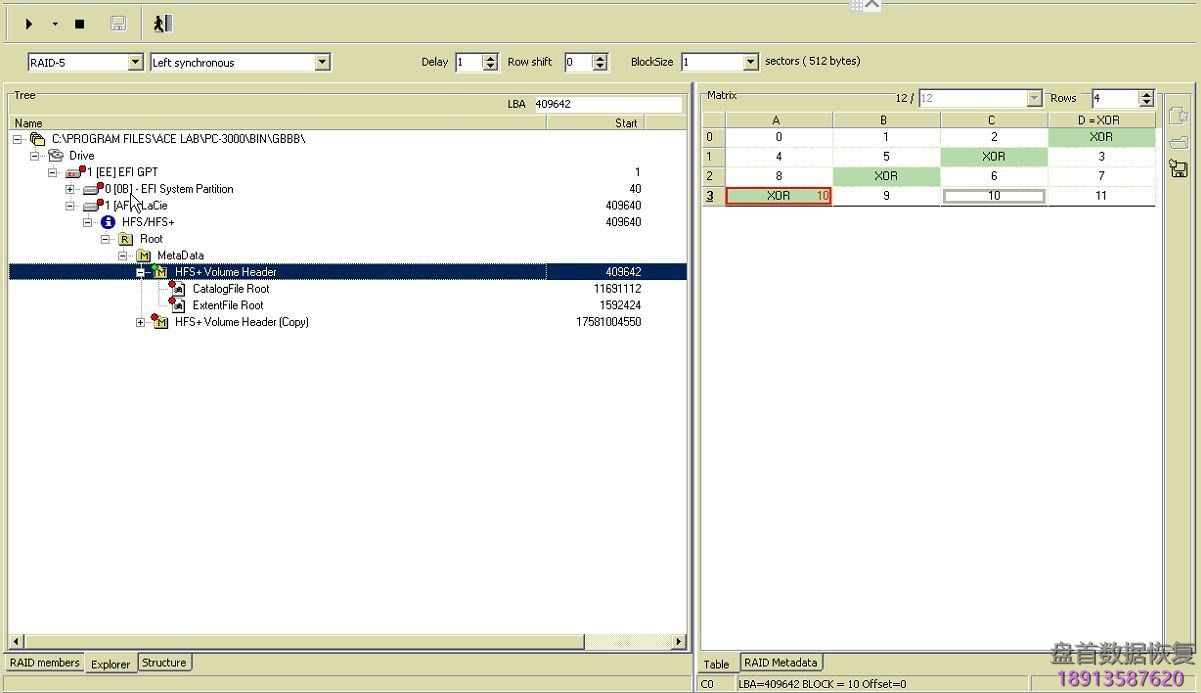Expand the HFS+ Volume Header (Copy) node
Viewport: 1201px width, 693px height.
pos(140,322)
